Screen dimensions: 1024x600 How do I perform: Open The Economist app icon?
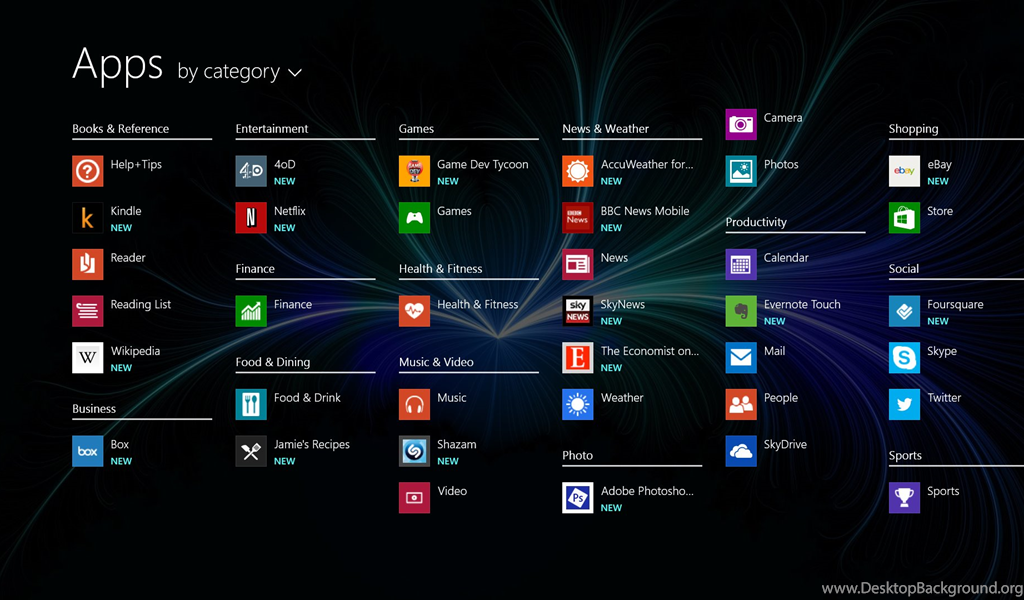point(577,358)
